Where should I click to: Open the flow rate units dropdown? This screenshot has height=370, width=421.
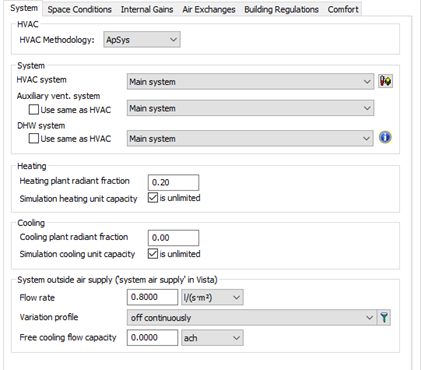(x=212, y=297)
